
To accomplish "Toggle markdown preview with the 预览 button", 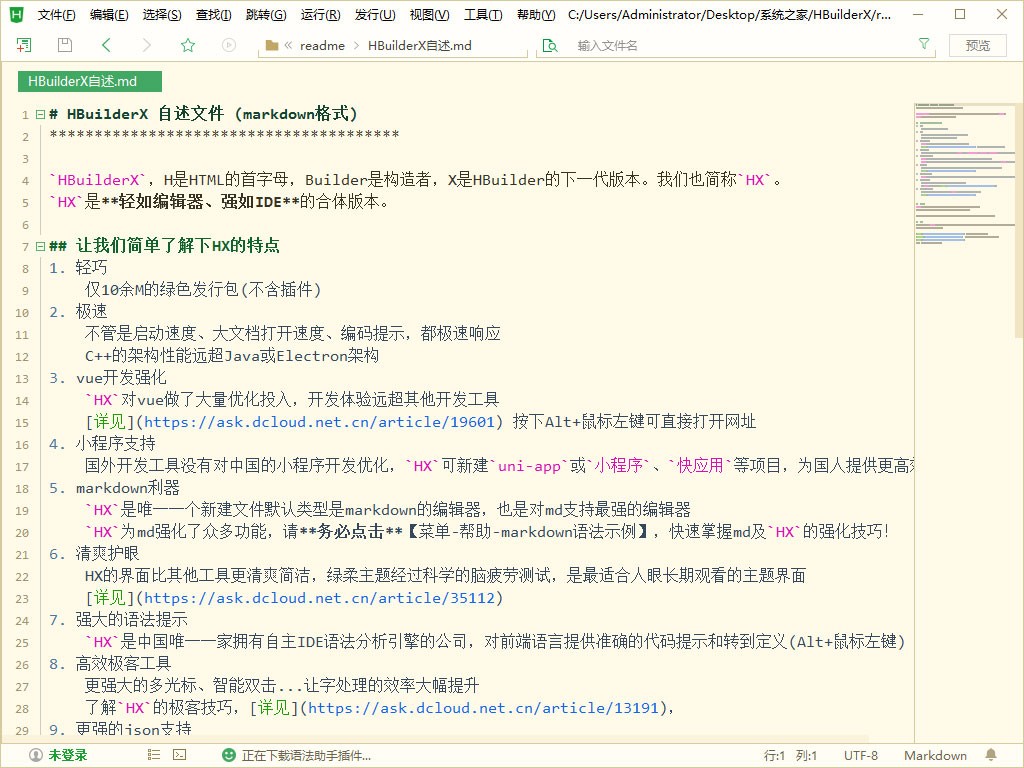I will (x=977, y=45).
